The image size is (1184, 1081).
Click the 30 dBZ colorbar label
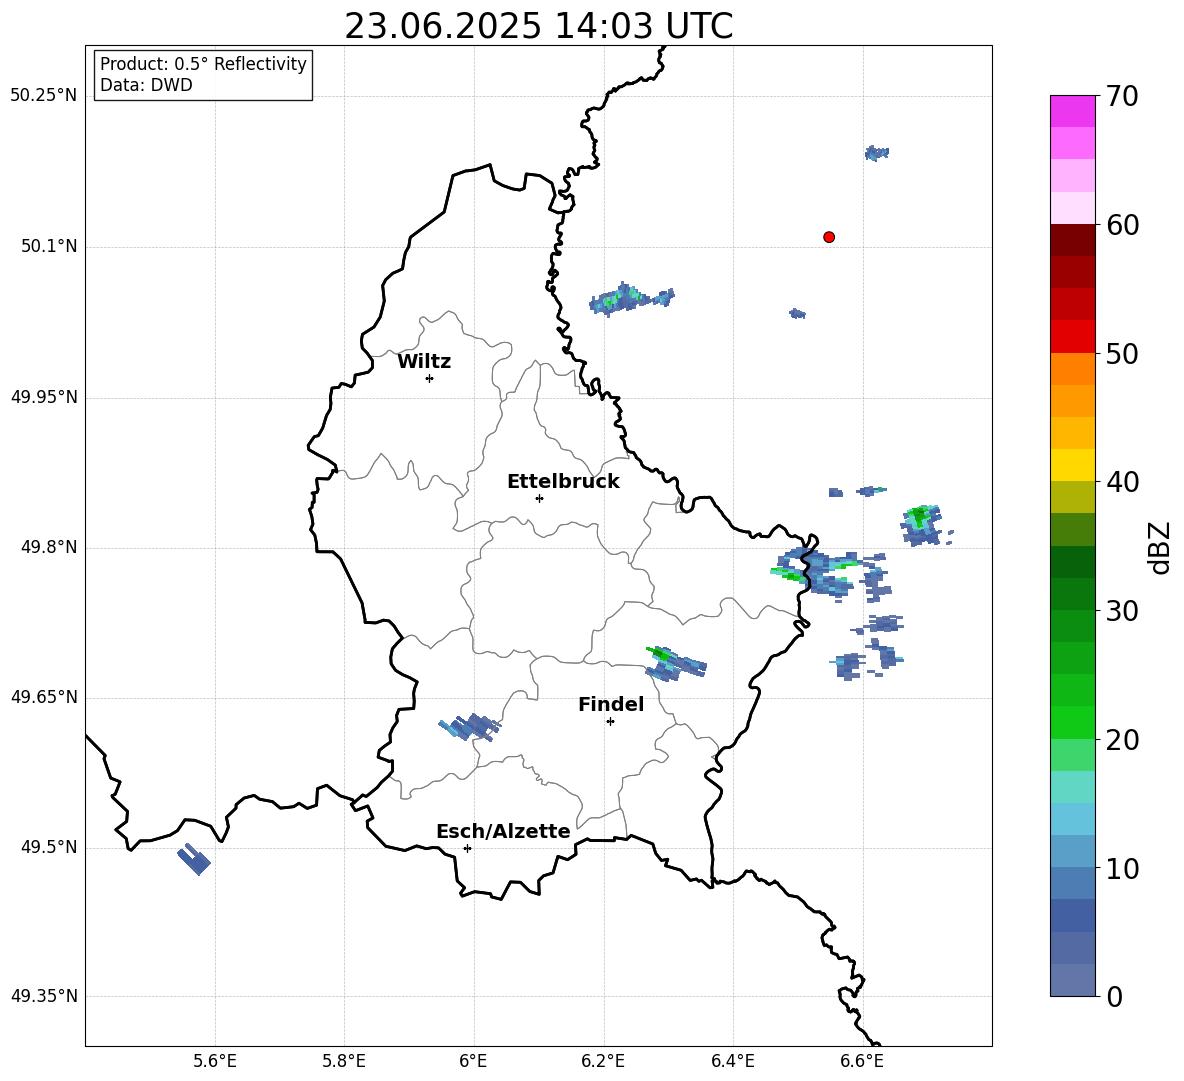[1122, 610]
